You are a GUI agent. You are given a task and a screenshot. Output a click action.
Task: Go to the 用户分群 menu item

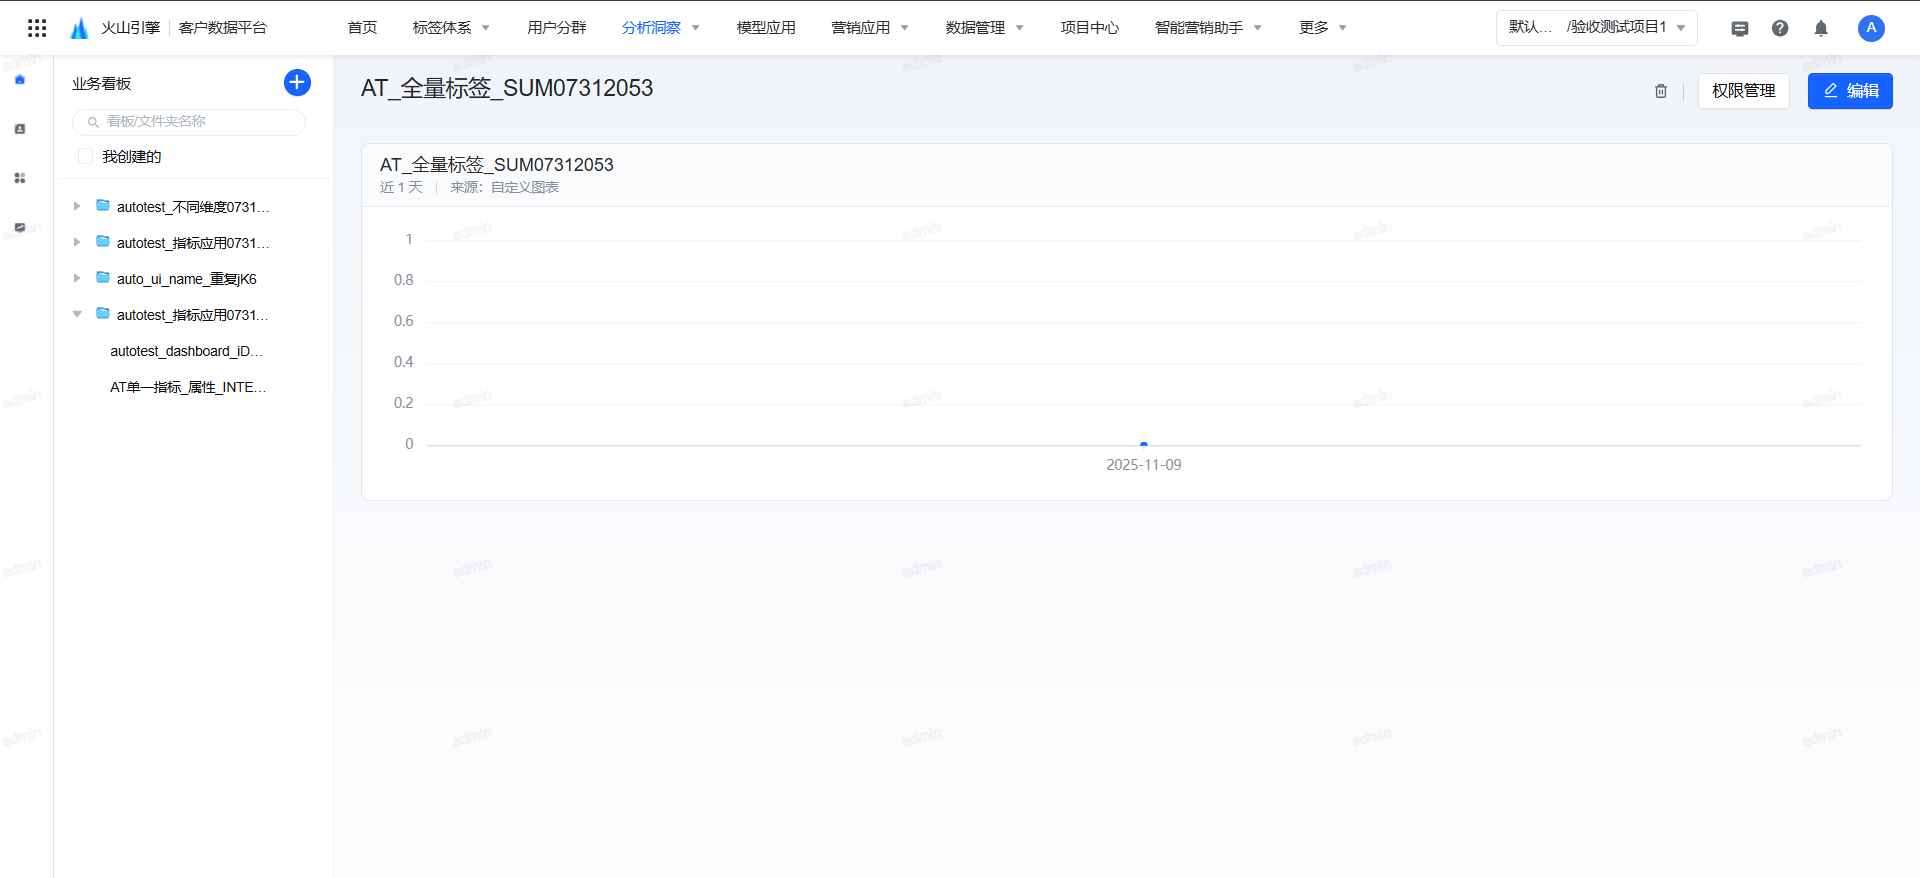click(x=557, y=28)
